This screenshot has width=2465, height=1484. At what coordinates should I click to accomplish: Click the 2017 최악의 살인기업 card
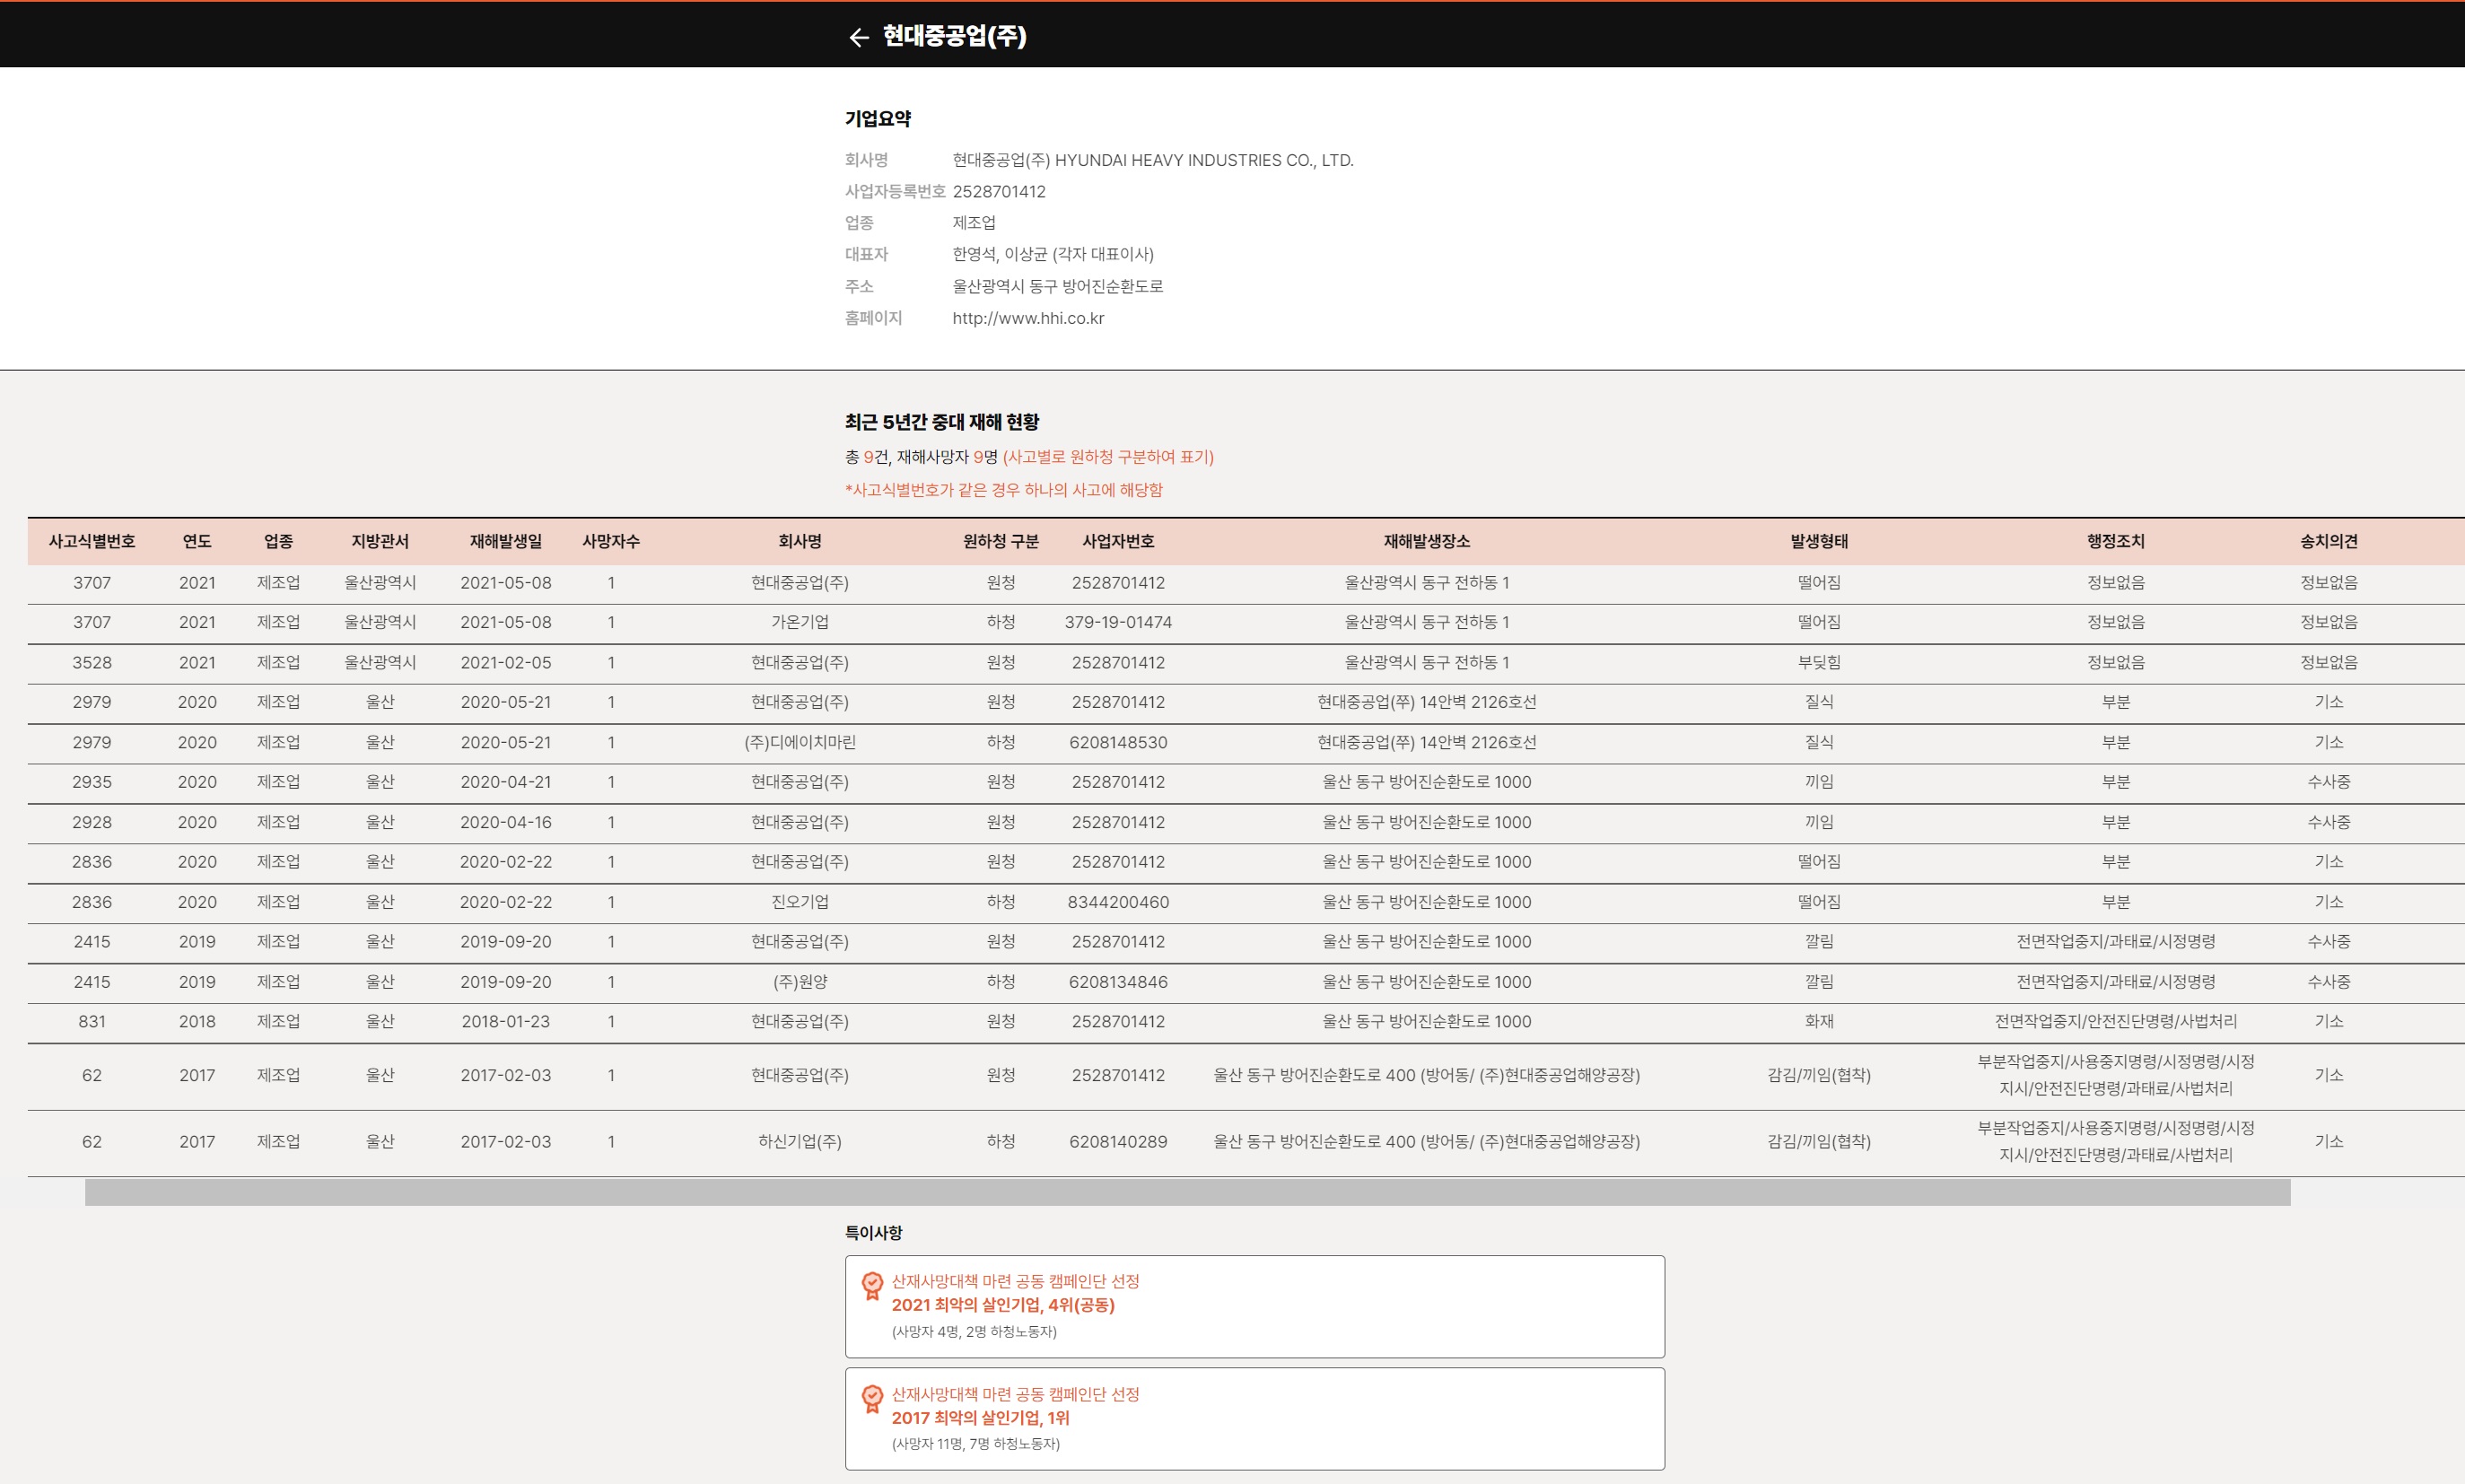[1254, 1418]
